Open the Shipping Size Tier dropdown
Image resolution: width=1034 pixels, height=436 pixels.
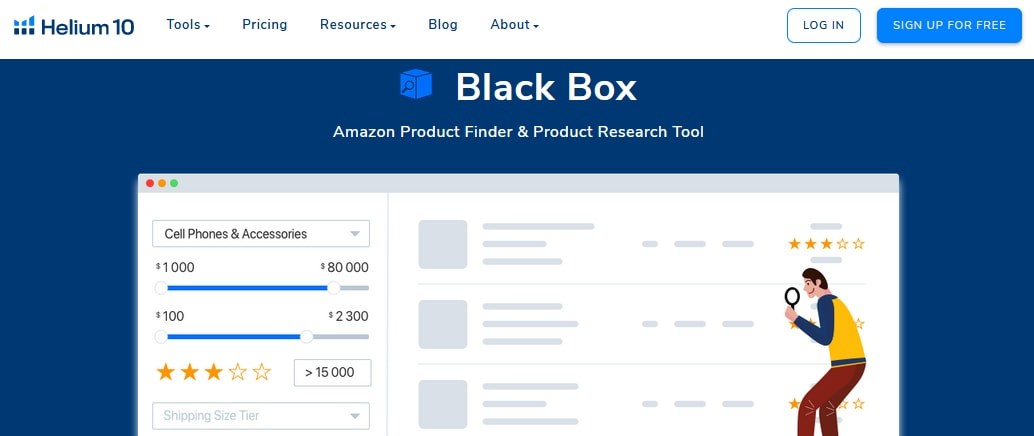click(260, 416)
